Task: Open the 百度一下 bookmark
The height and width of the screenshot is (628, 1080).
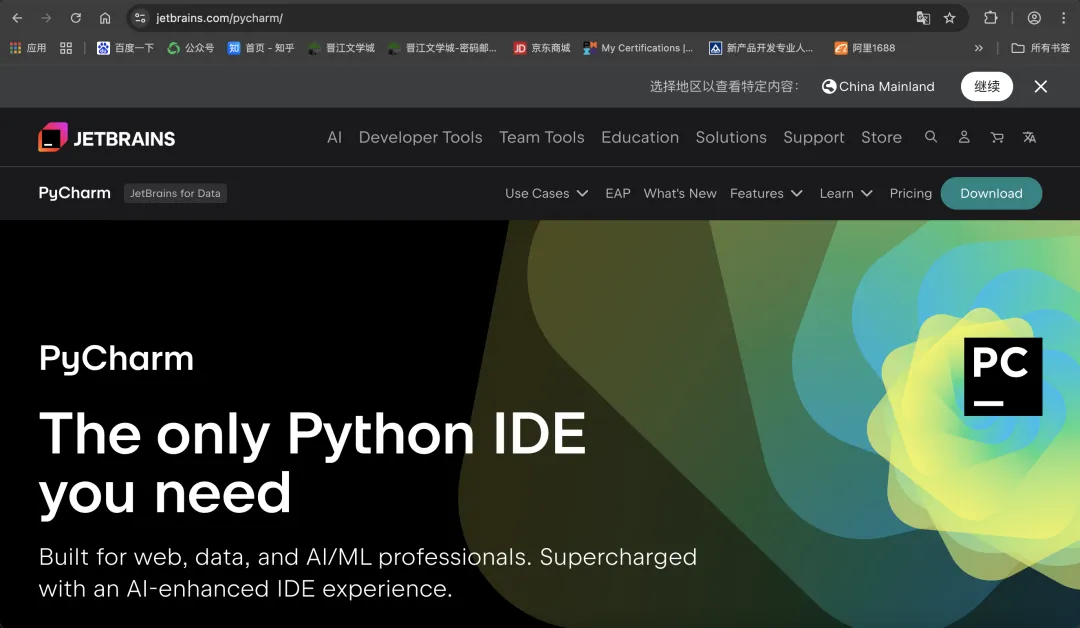Action: coord(125,48)
